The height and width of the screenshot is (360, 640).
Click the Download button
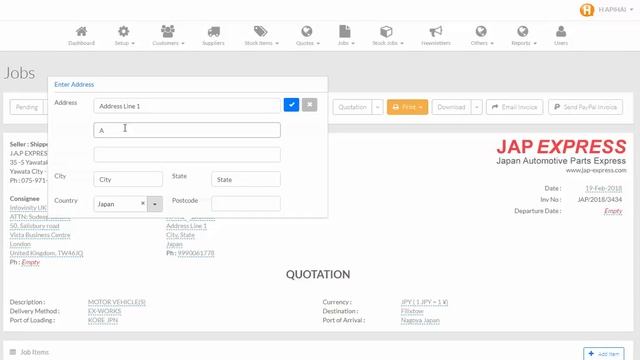tap(451, 107)
